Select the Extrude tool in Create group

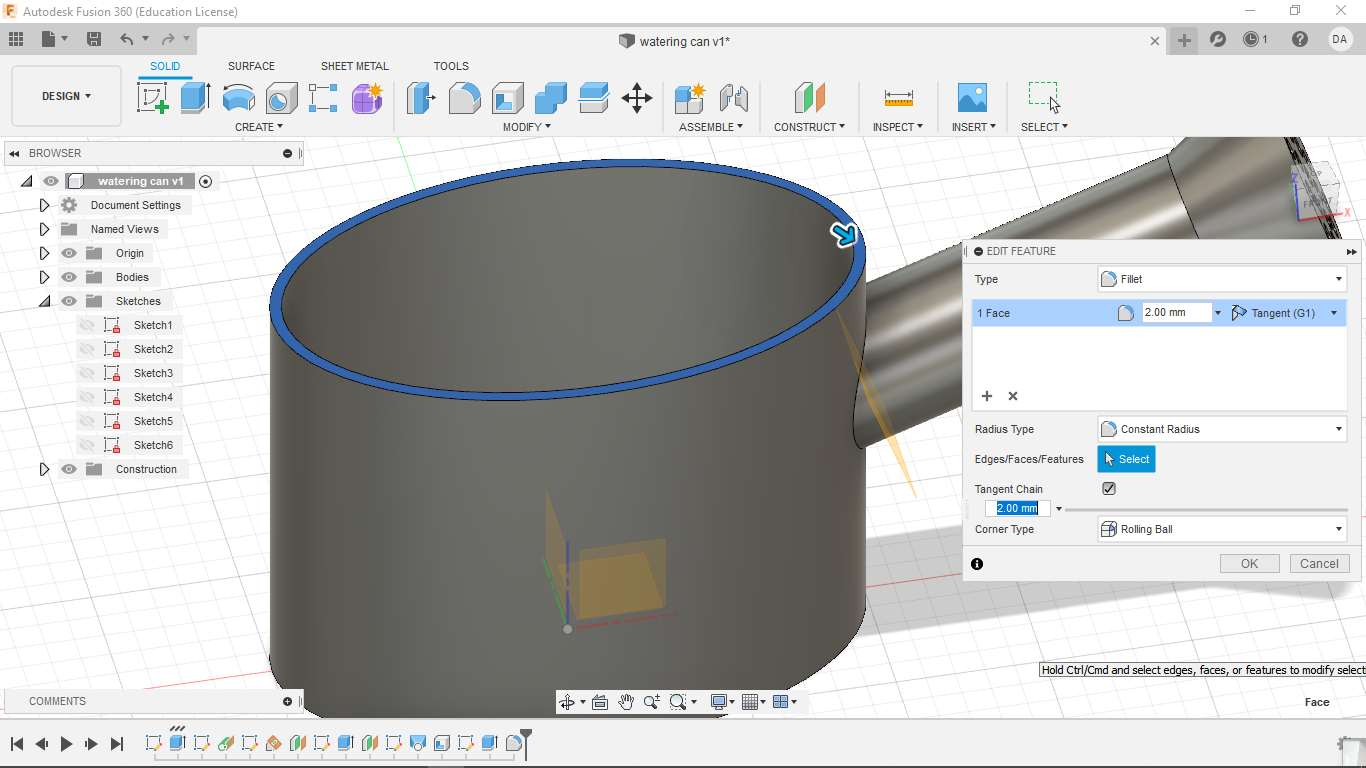tap(195, 98)
